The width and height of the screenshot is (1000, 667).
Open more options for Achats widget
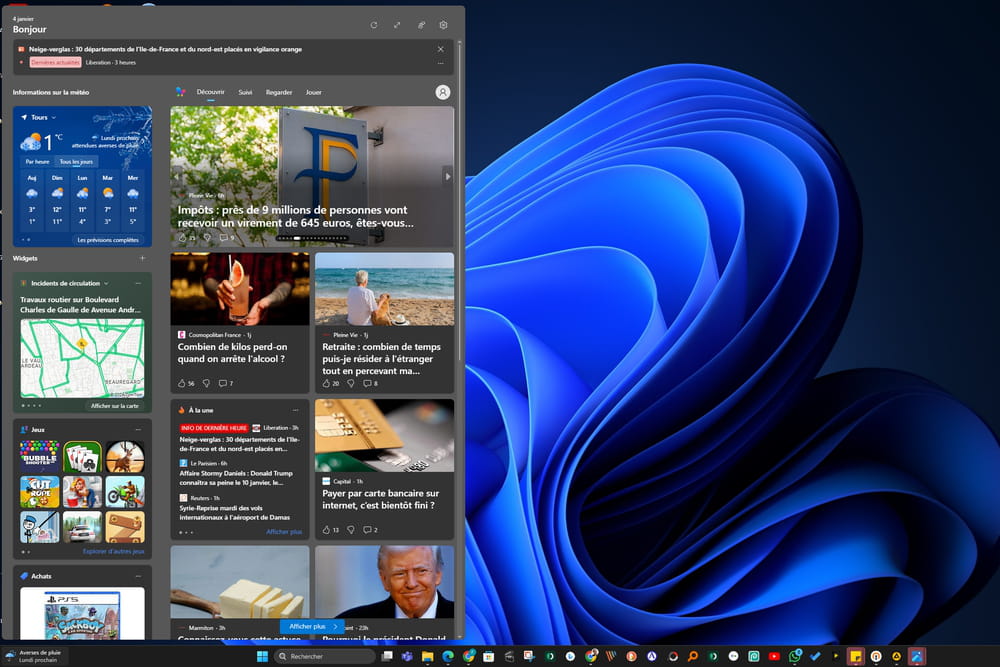(x=138, y=576)
